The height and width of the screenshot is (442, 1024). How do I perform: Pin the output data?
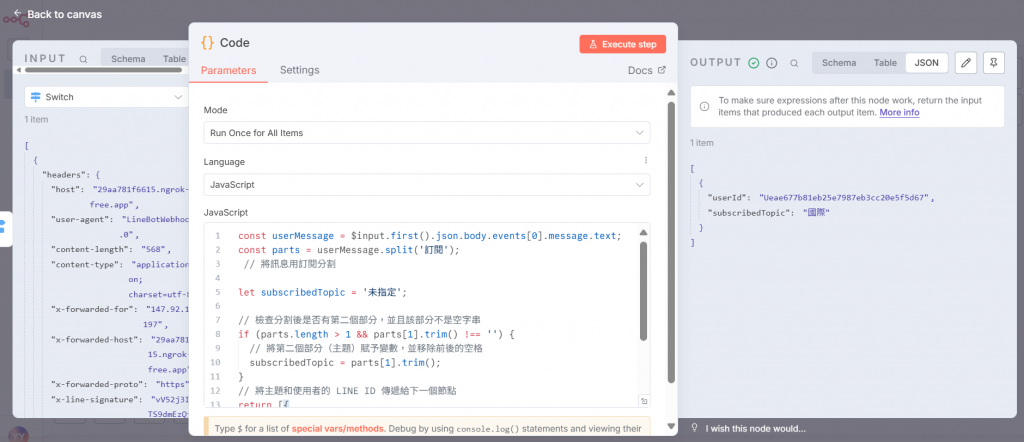coord(993,63)
